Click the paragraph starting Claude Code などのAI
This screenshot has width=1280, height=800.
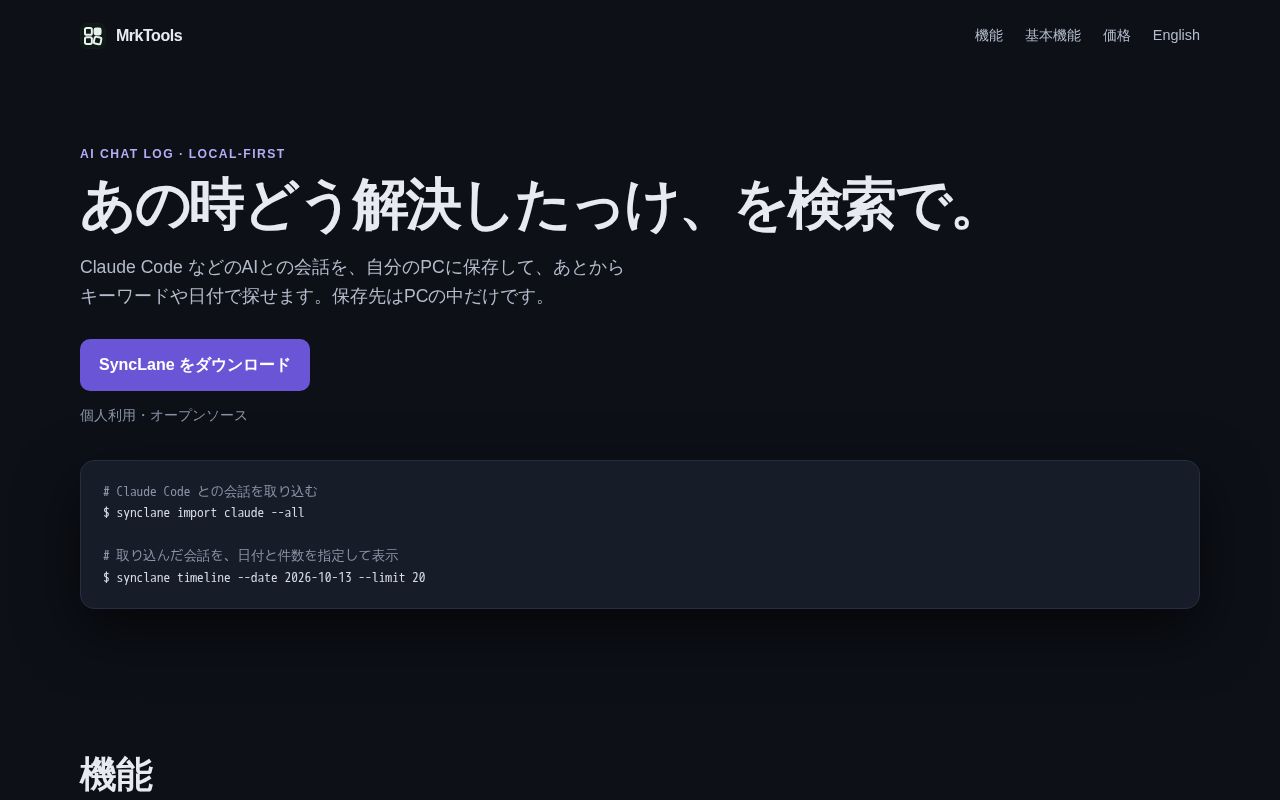click(352, 282)
